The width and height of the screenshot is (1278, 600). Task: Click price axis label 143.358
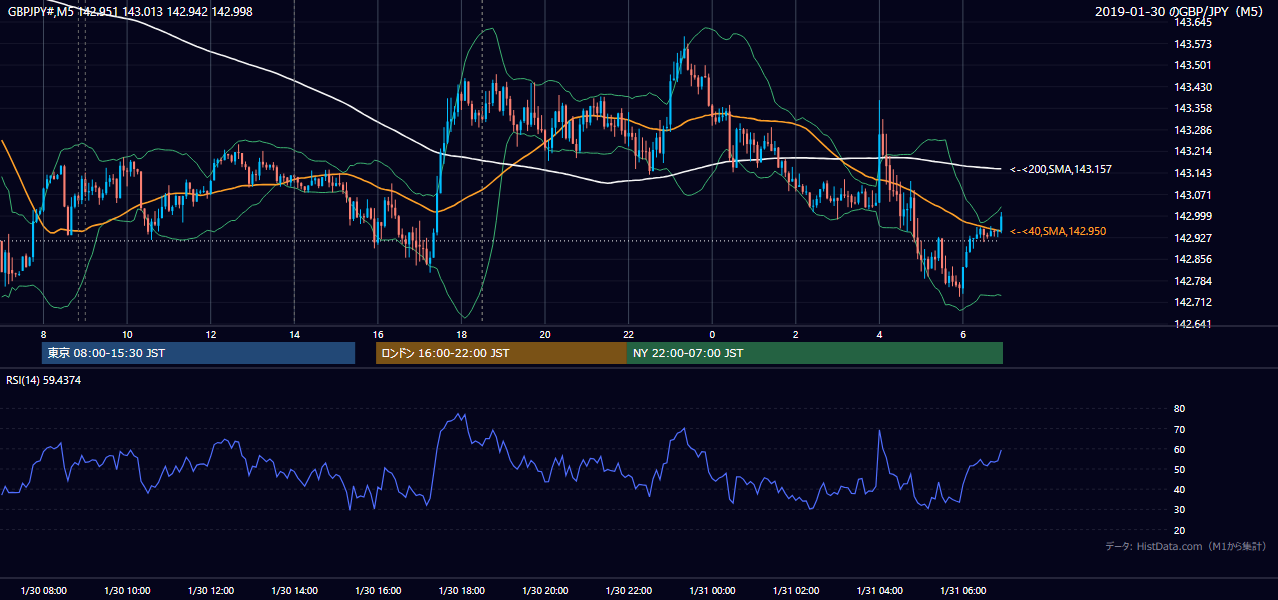tap(1193, 108)
